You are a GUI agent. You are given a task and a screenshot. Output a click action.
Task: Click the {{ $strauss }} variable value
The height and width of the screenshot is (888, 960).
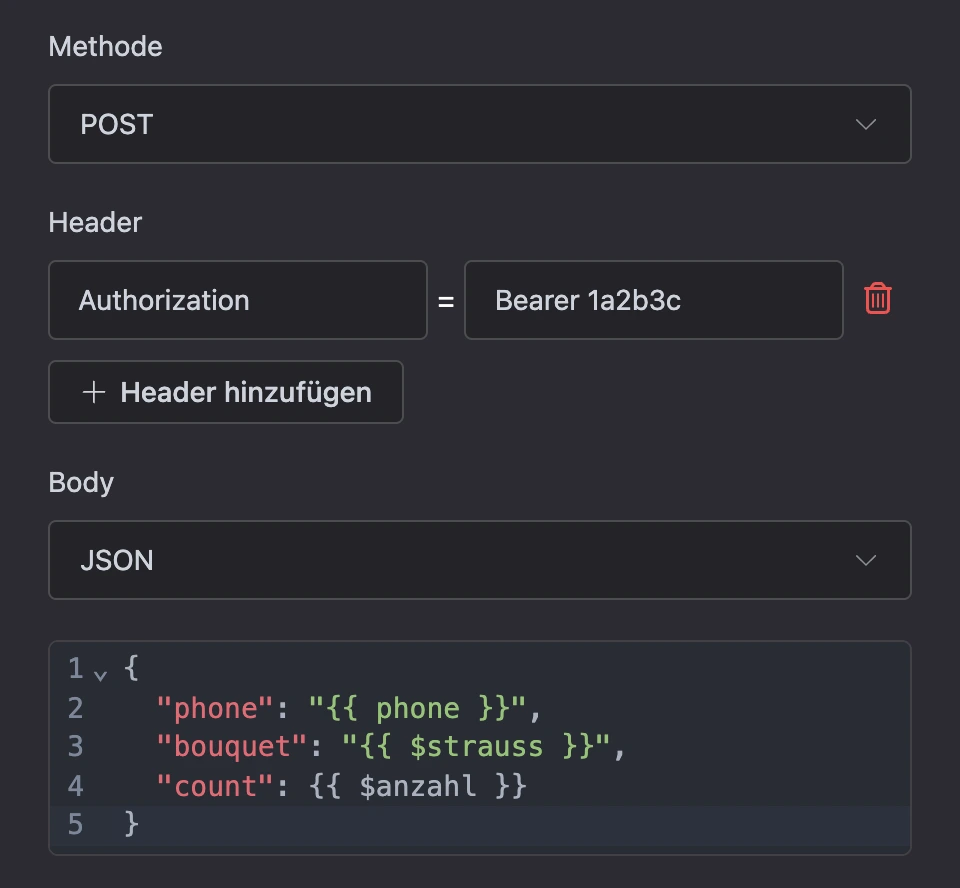476,747
